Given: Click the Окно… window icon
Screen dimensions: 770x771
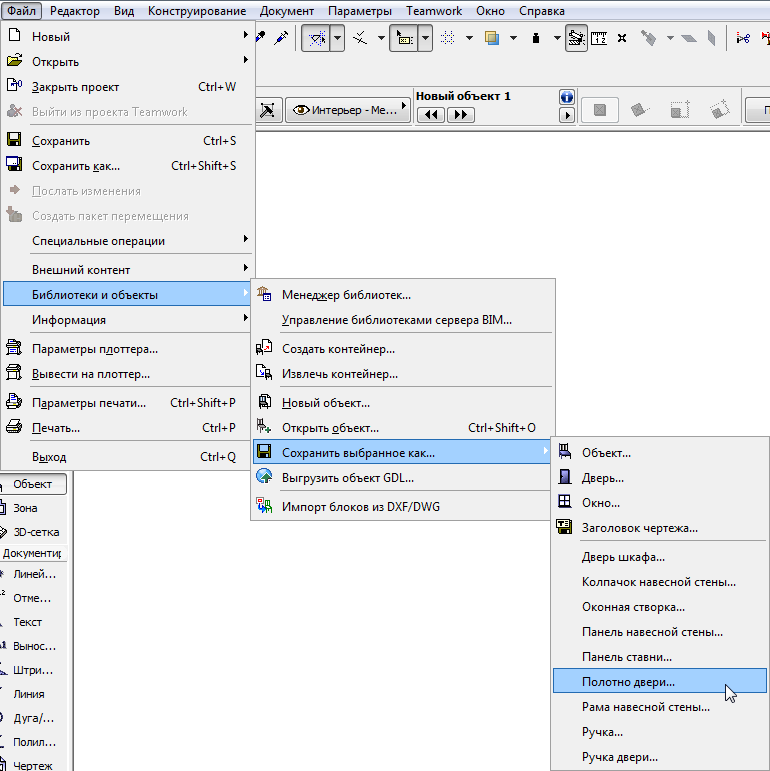Looking at the screenshot, I should pos(564,502).
